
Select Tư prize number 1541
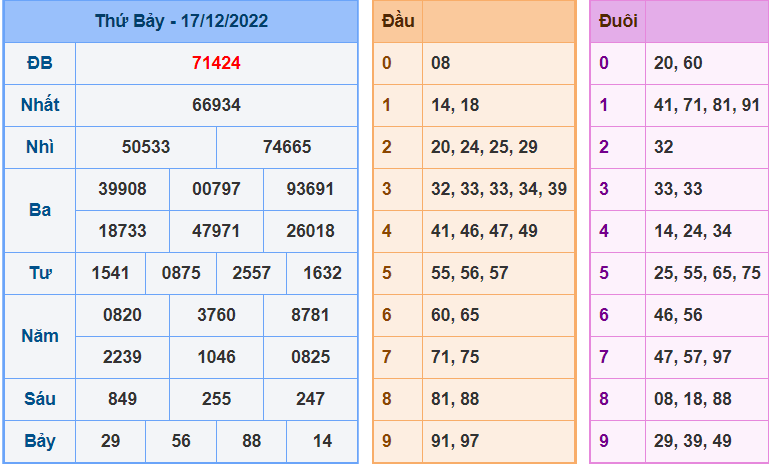click(110, 273)
